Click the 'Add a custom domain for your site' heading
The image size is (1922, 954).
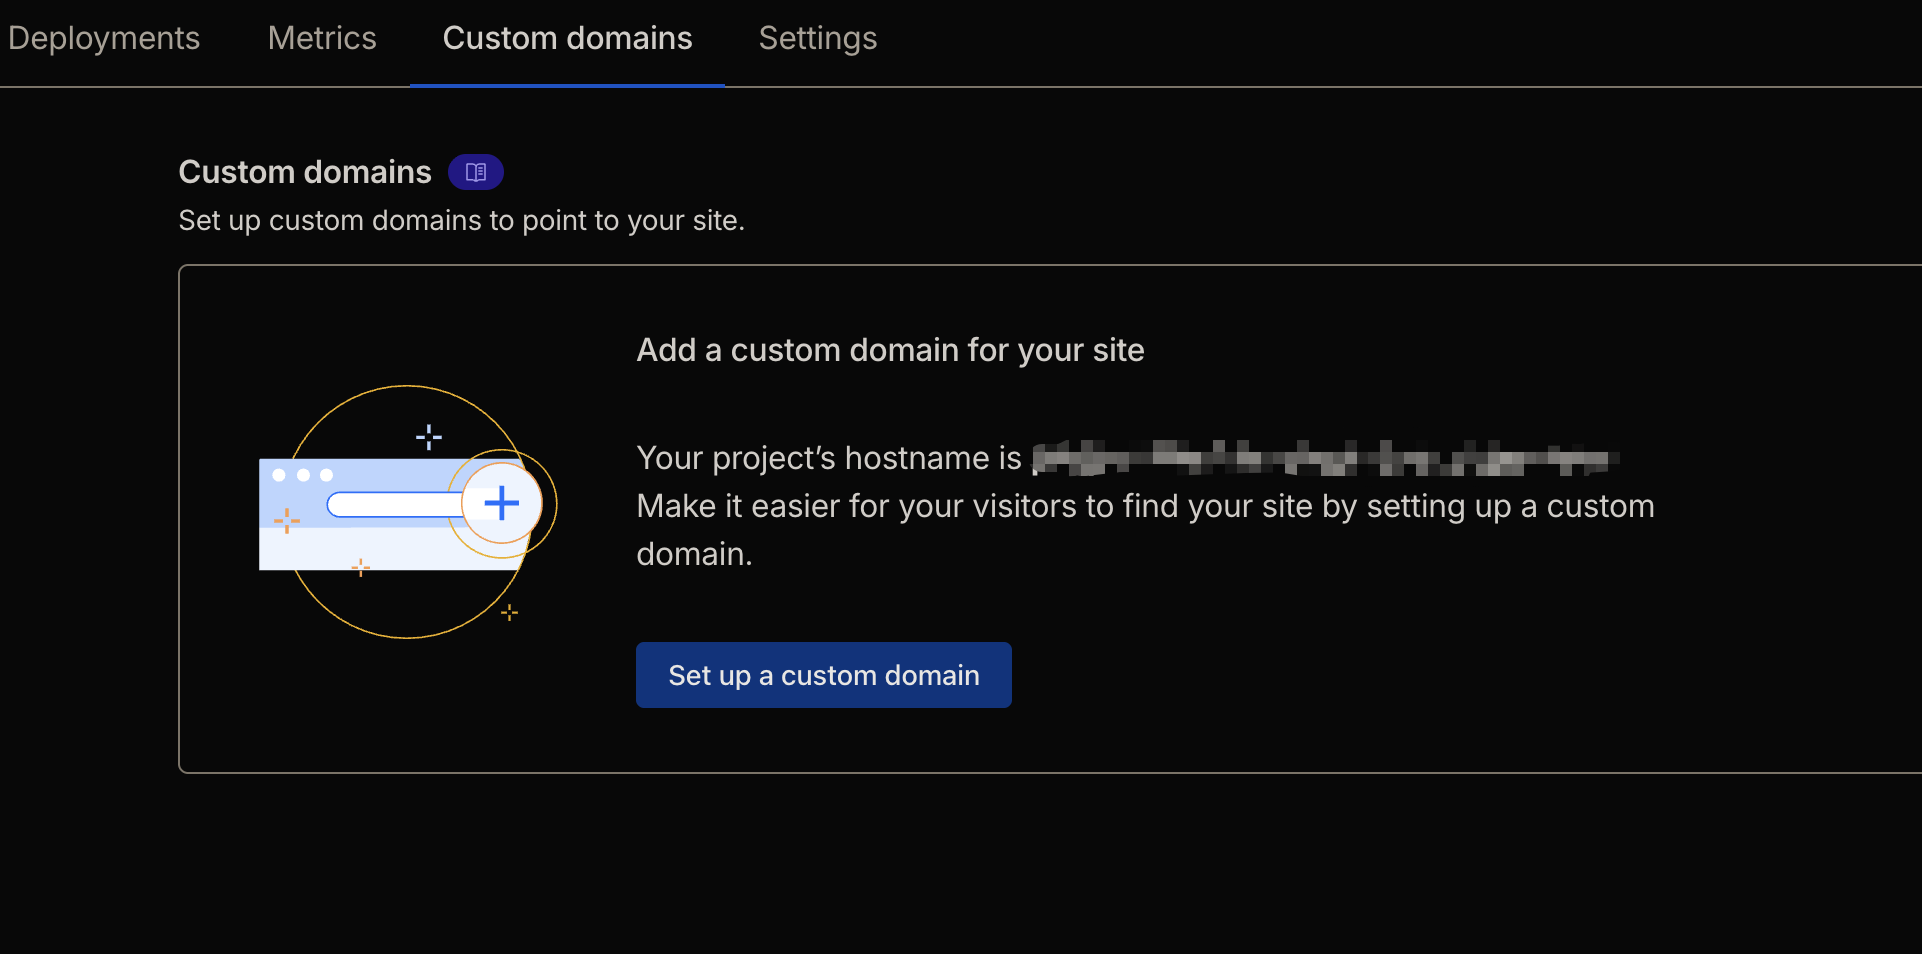(x=890, y=350)
